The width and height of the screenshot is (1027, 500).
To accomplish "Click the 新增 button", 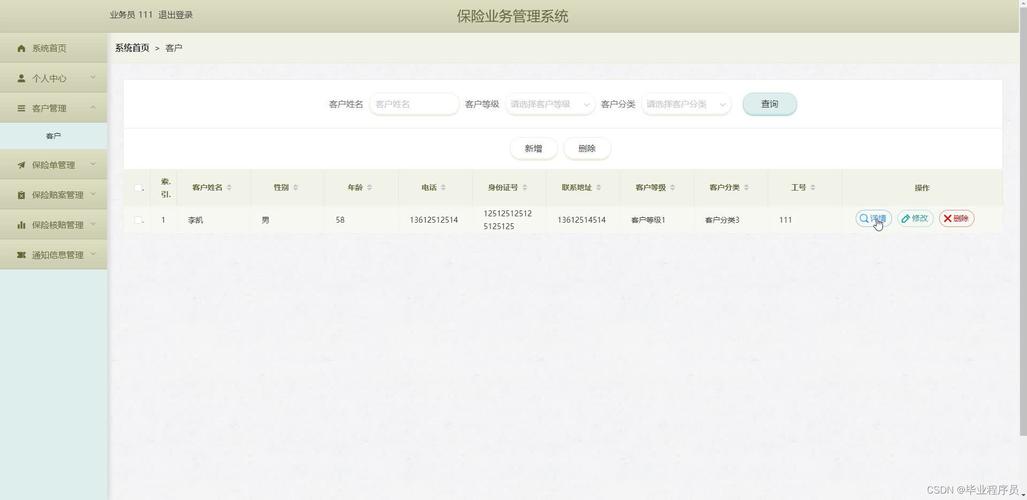I will (x=533, y=149).
